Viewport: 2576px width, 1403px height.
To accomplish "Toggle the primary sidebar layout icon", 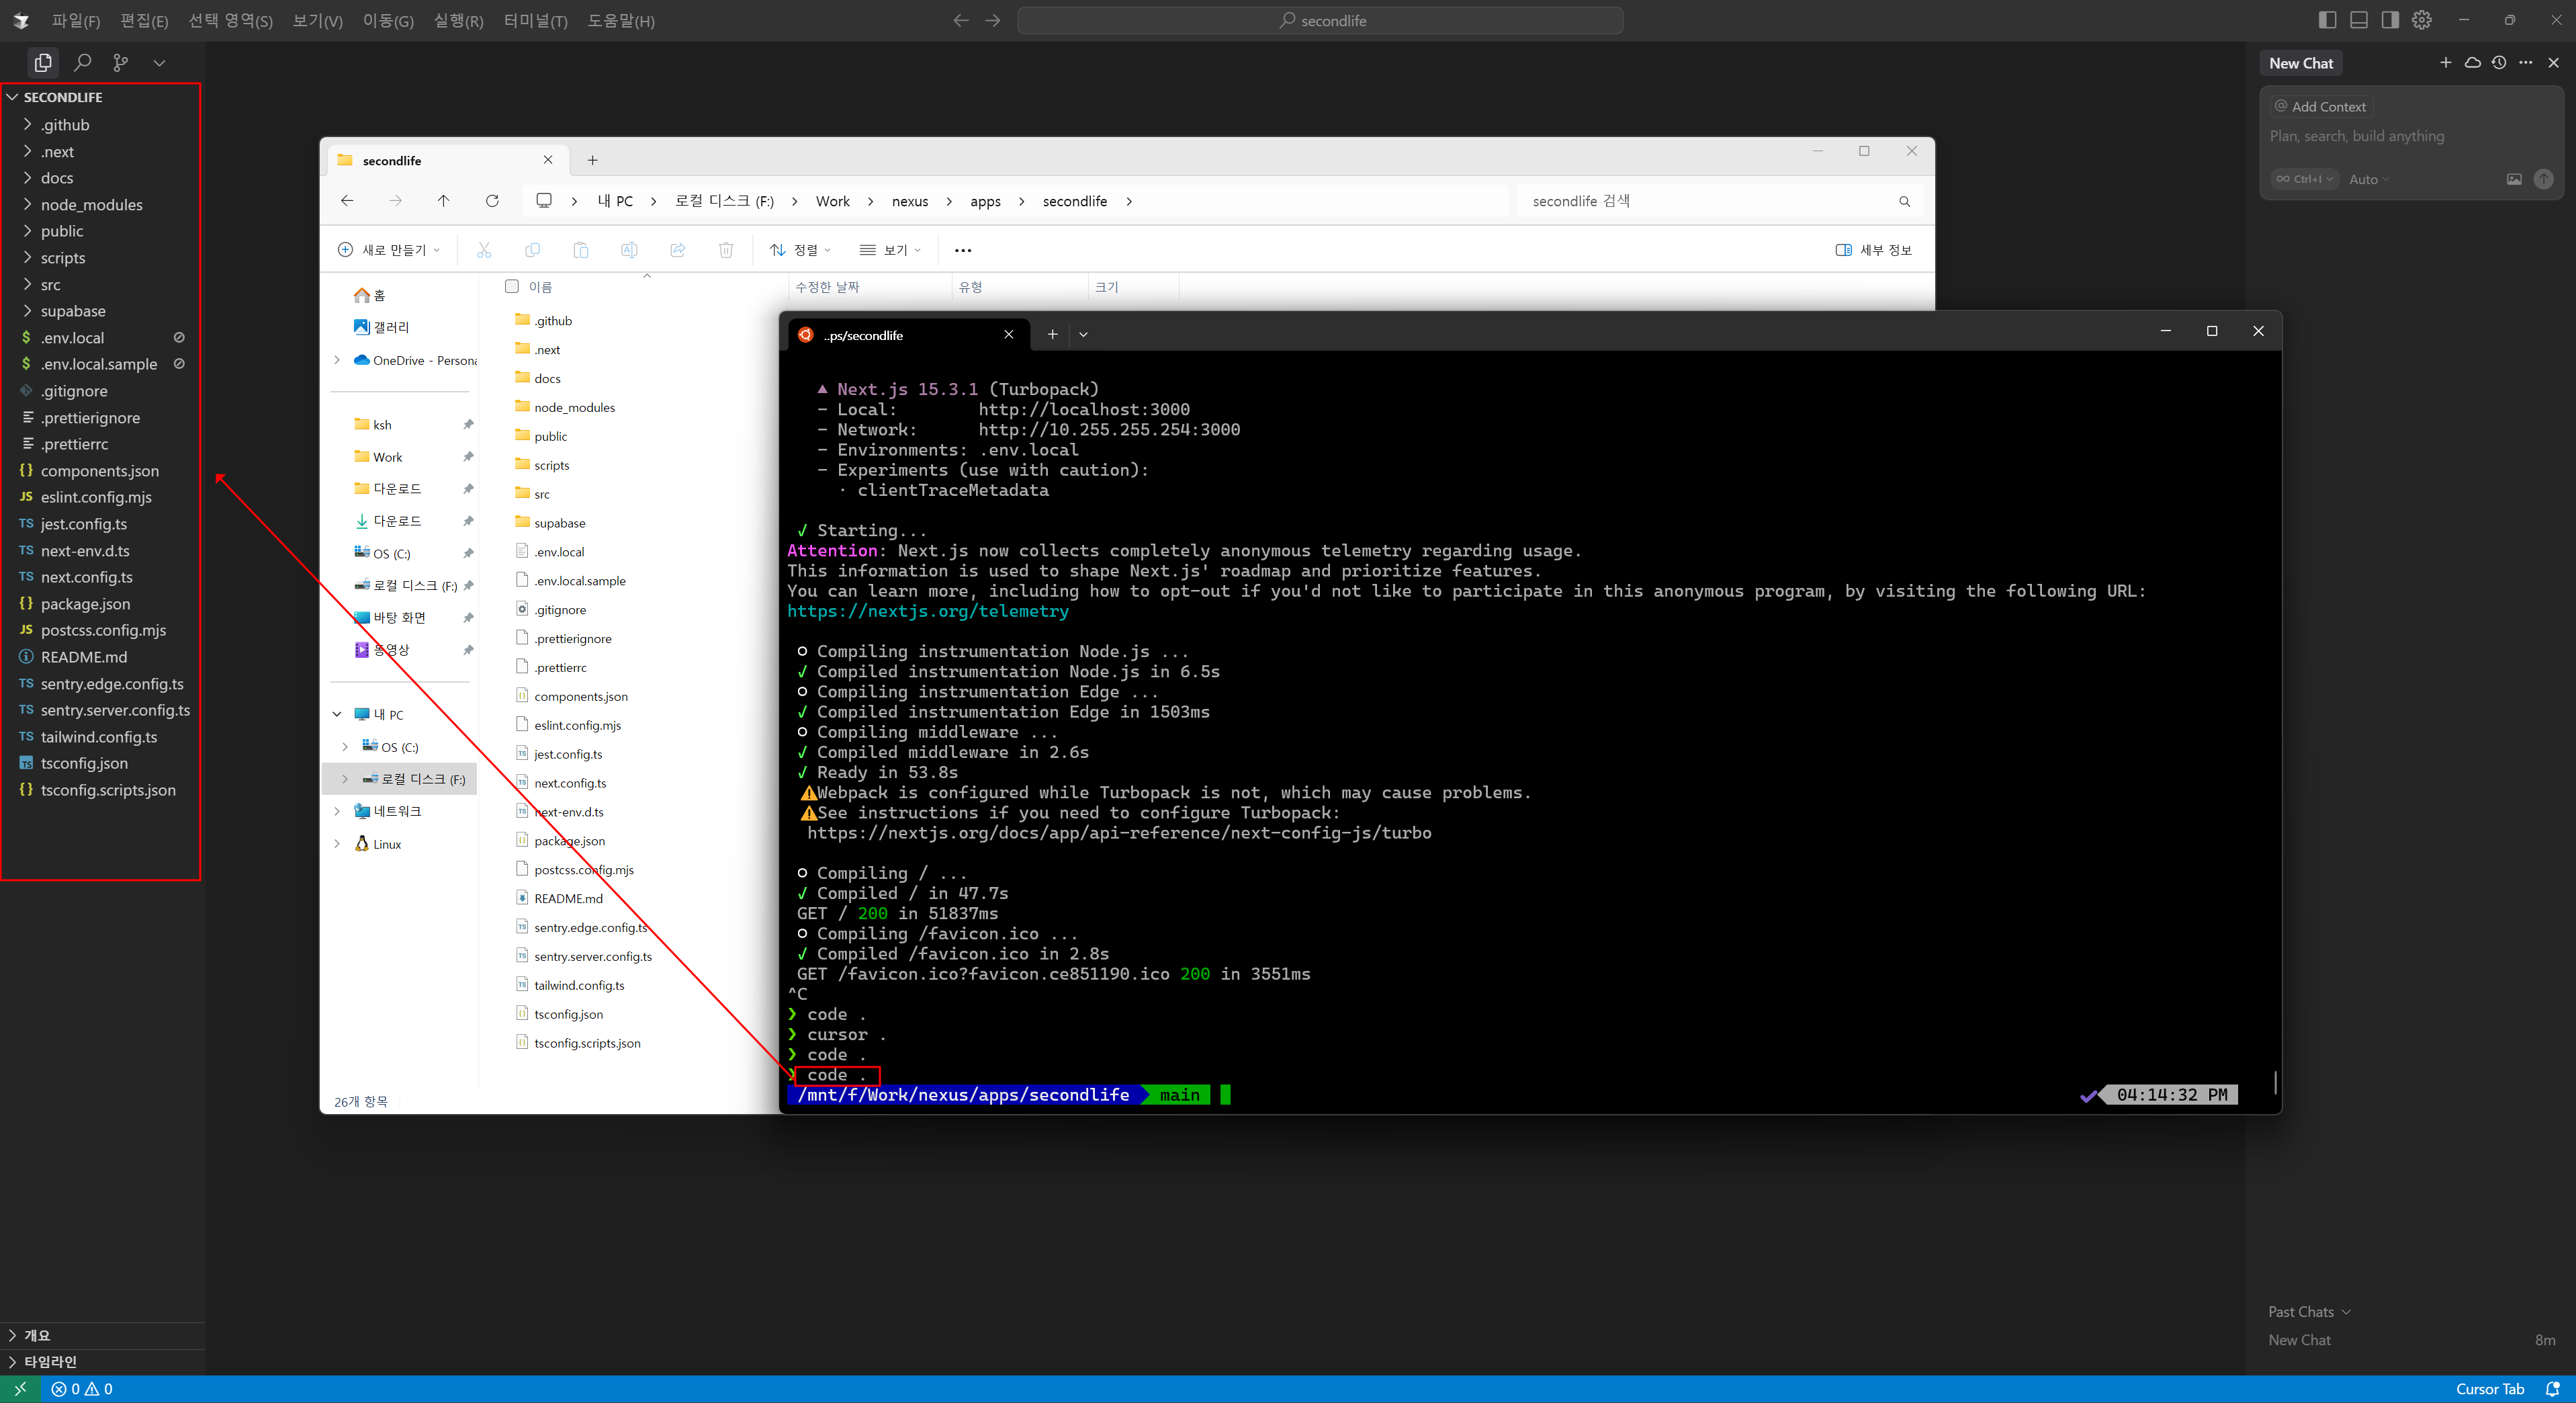I will 2327,20.
